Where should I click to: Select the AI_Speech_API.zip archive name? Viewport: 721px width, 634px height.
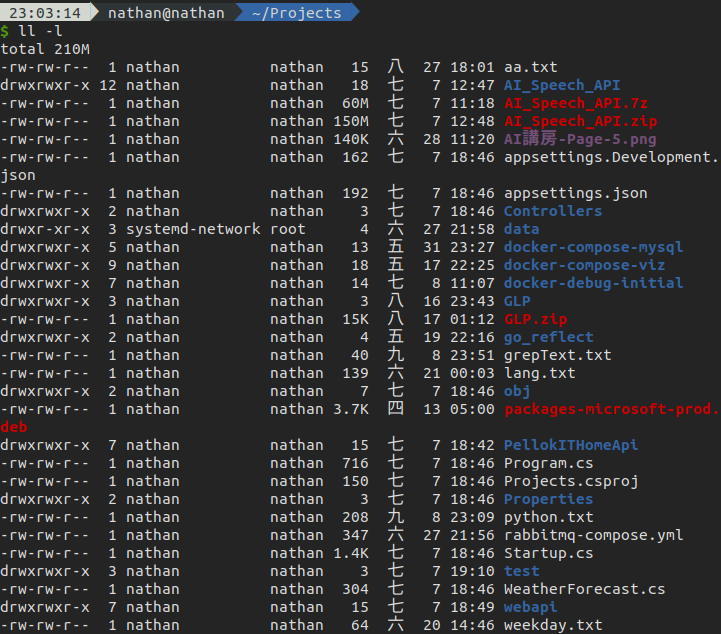pyautogui.click(x=580, y=121)
